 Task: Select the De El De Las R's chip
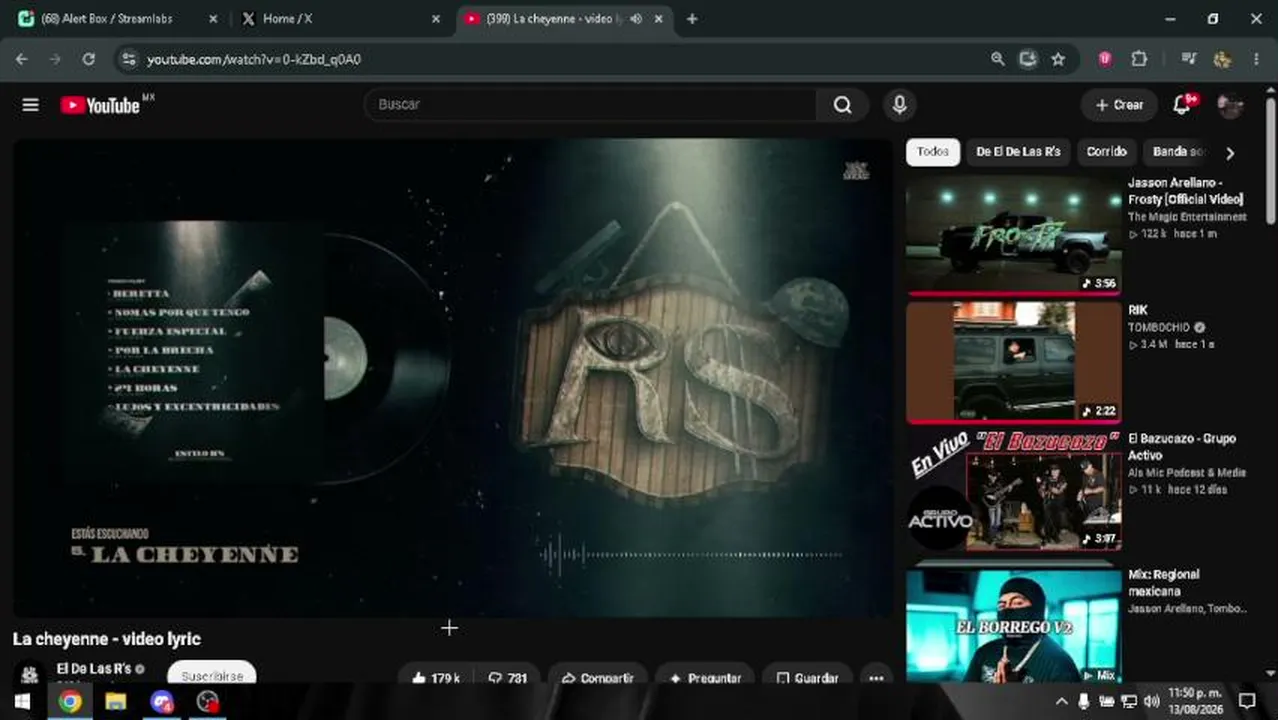click(1018, 152)
